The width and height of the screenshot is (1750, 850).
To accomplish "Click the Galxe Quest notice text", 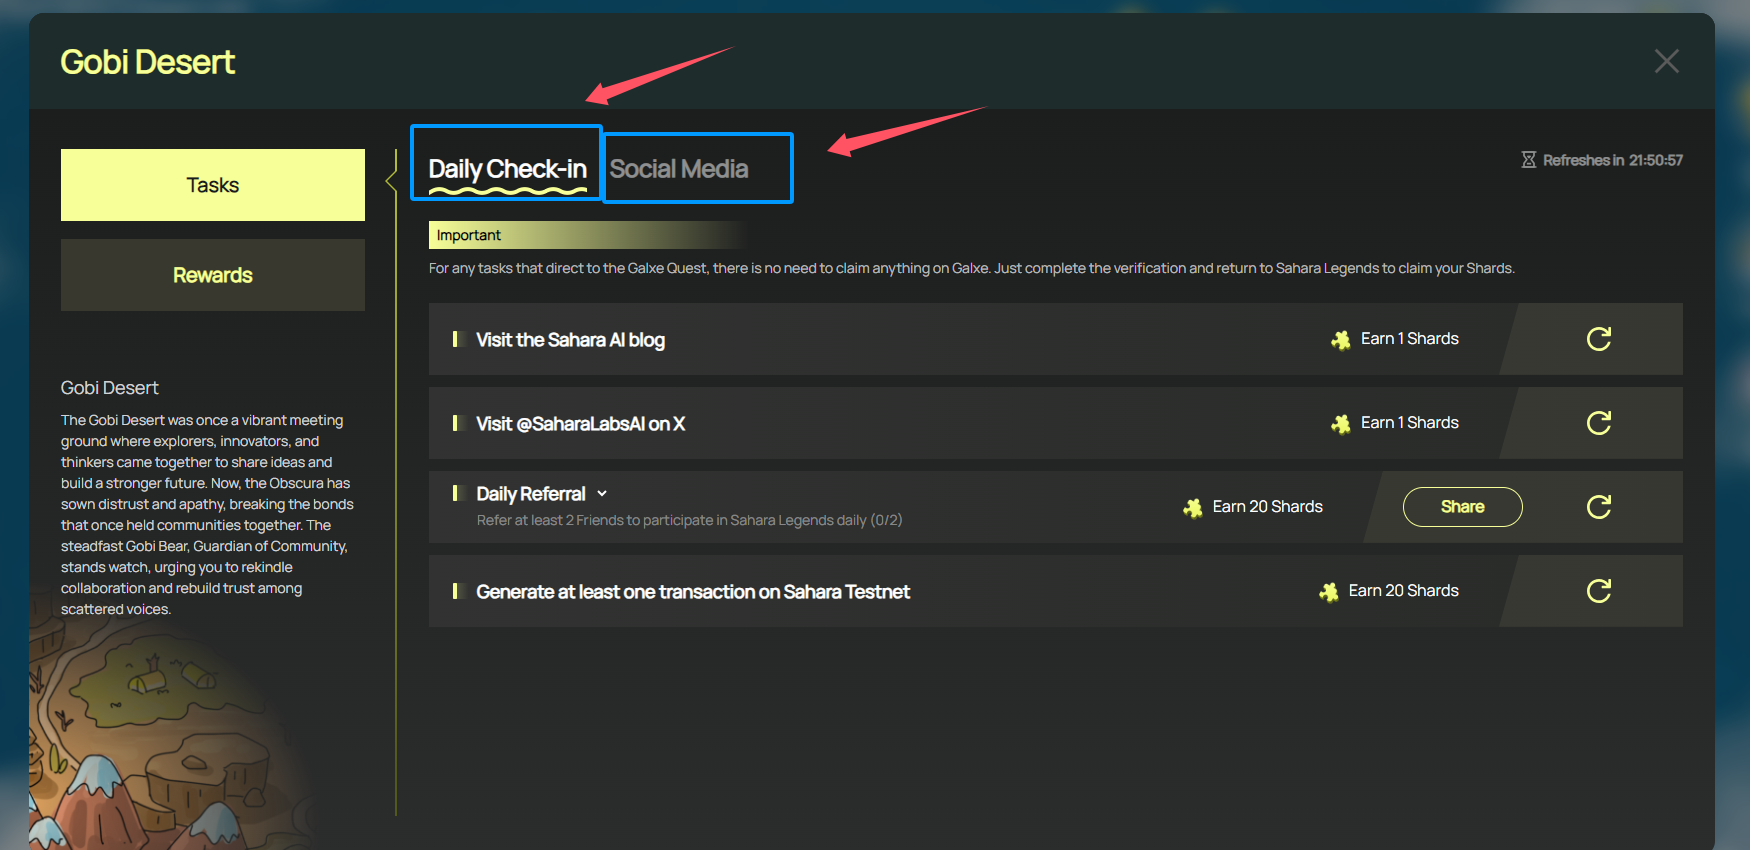I will (x=971, y=268).
